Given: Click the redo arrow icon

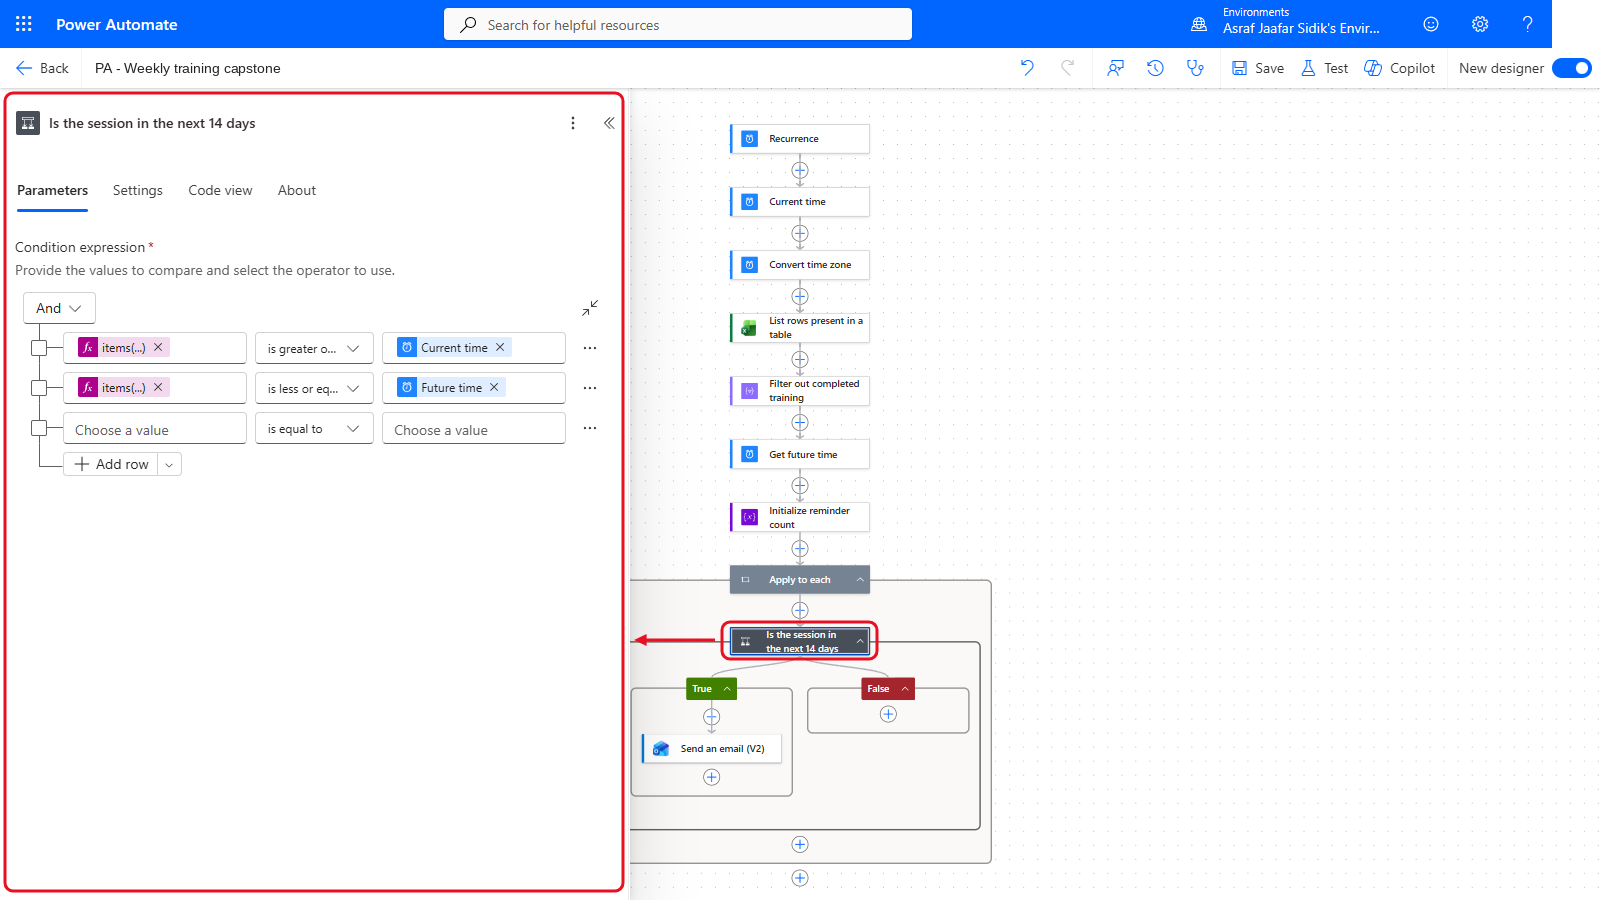Looking at the screenshot, I should [x=1068, y=68].
